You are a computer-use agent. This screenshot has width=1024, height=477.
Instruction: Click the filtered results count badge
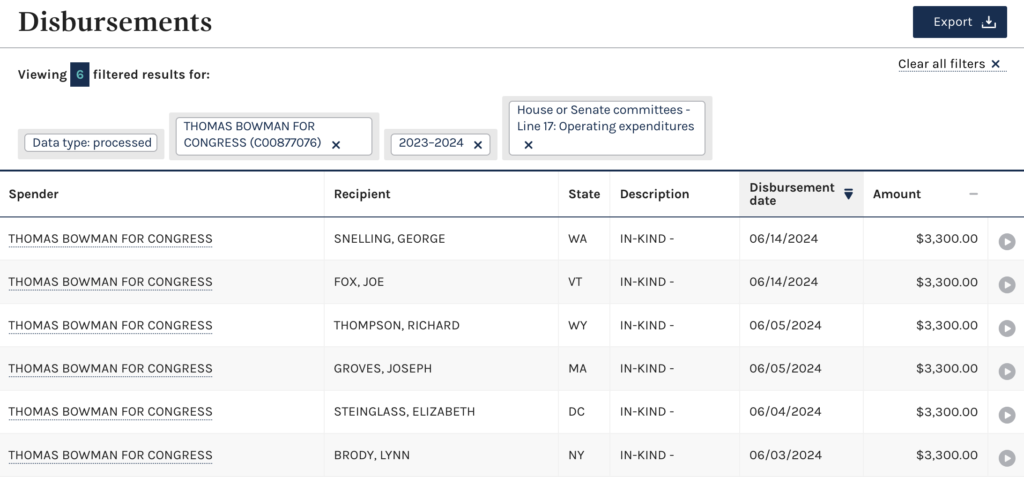pyautogui.click(x=80, y=74)
